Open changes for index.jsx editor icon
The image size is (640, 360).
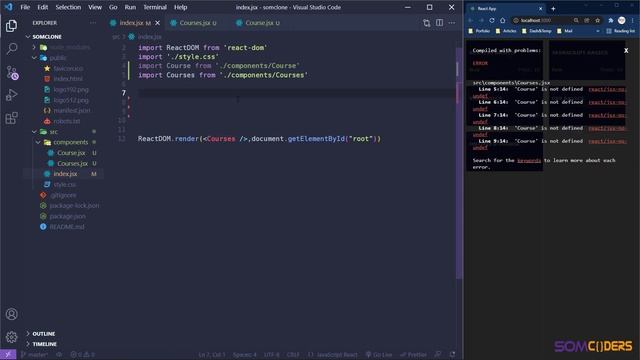(x=427, y=23)
